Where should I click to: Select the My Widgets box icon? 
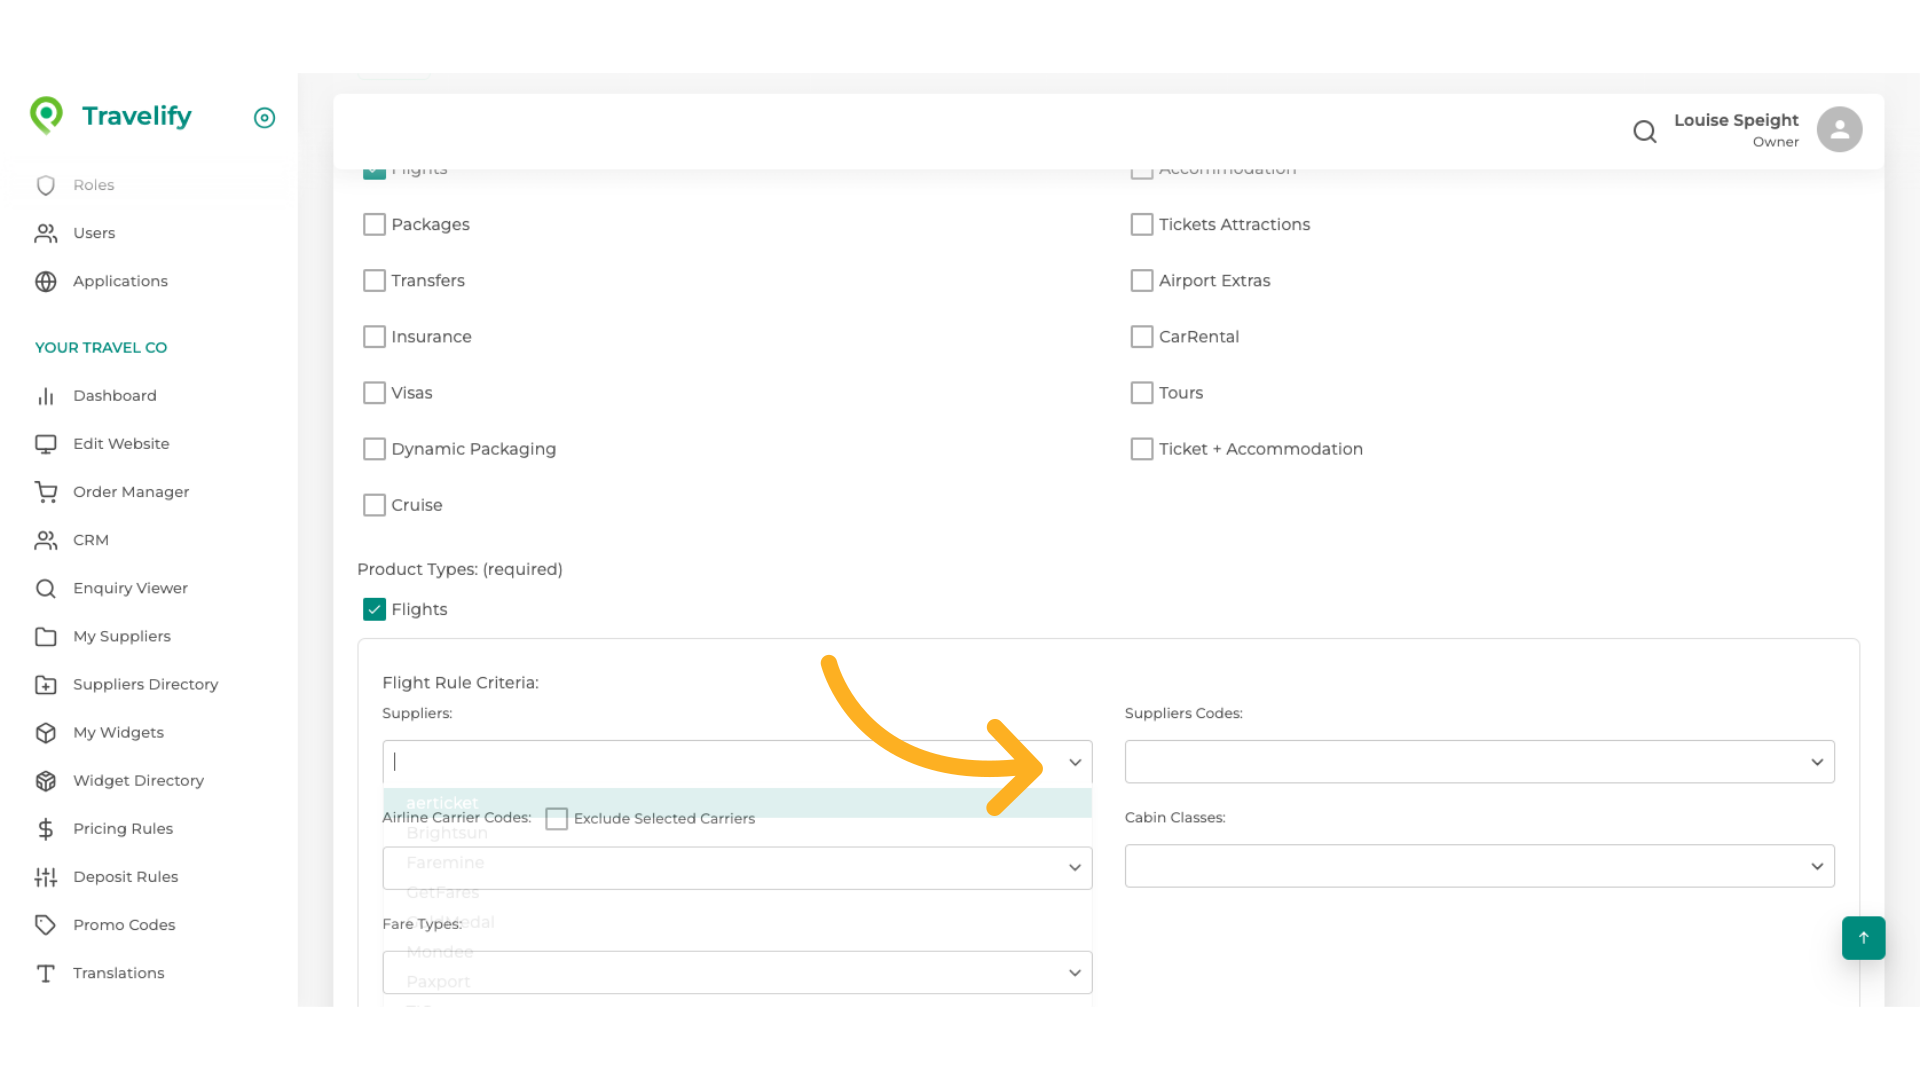(46, 732)
